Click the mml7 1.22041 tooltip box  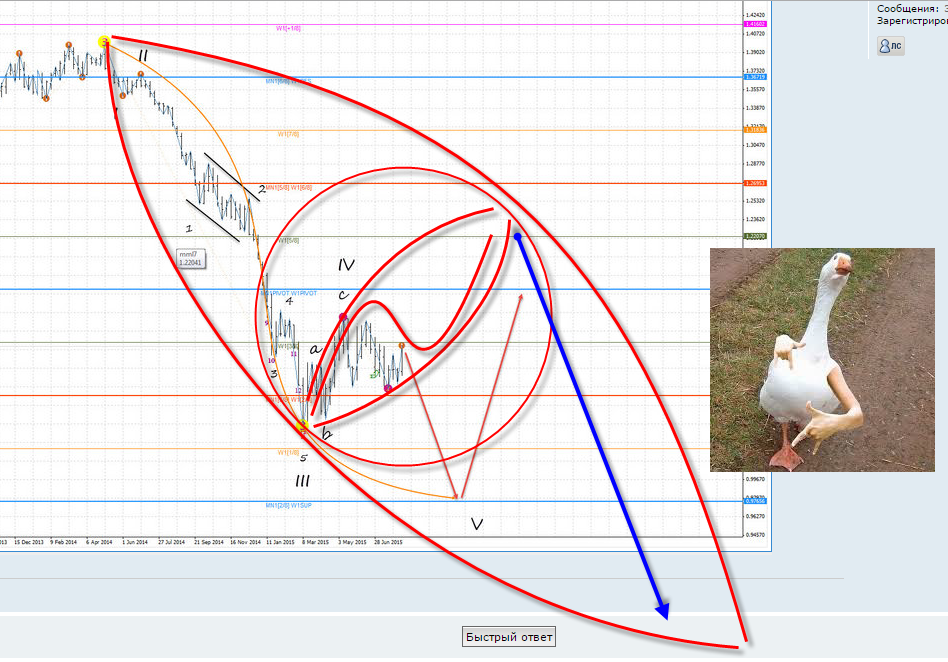tap(189, 258)
